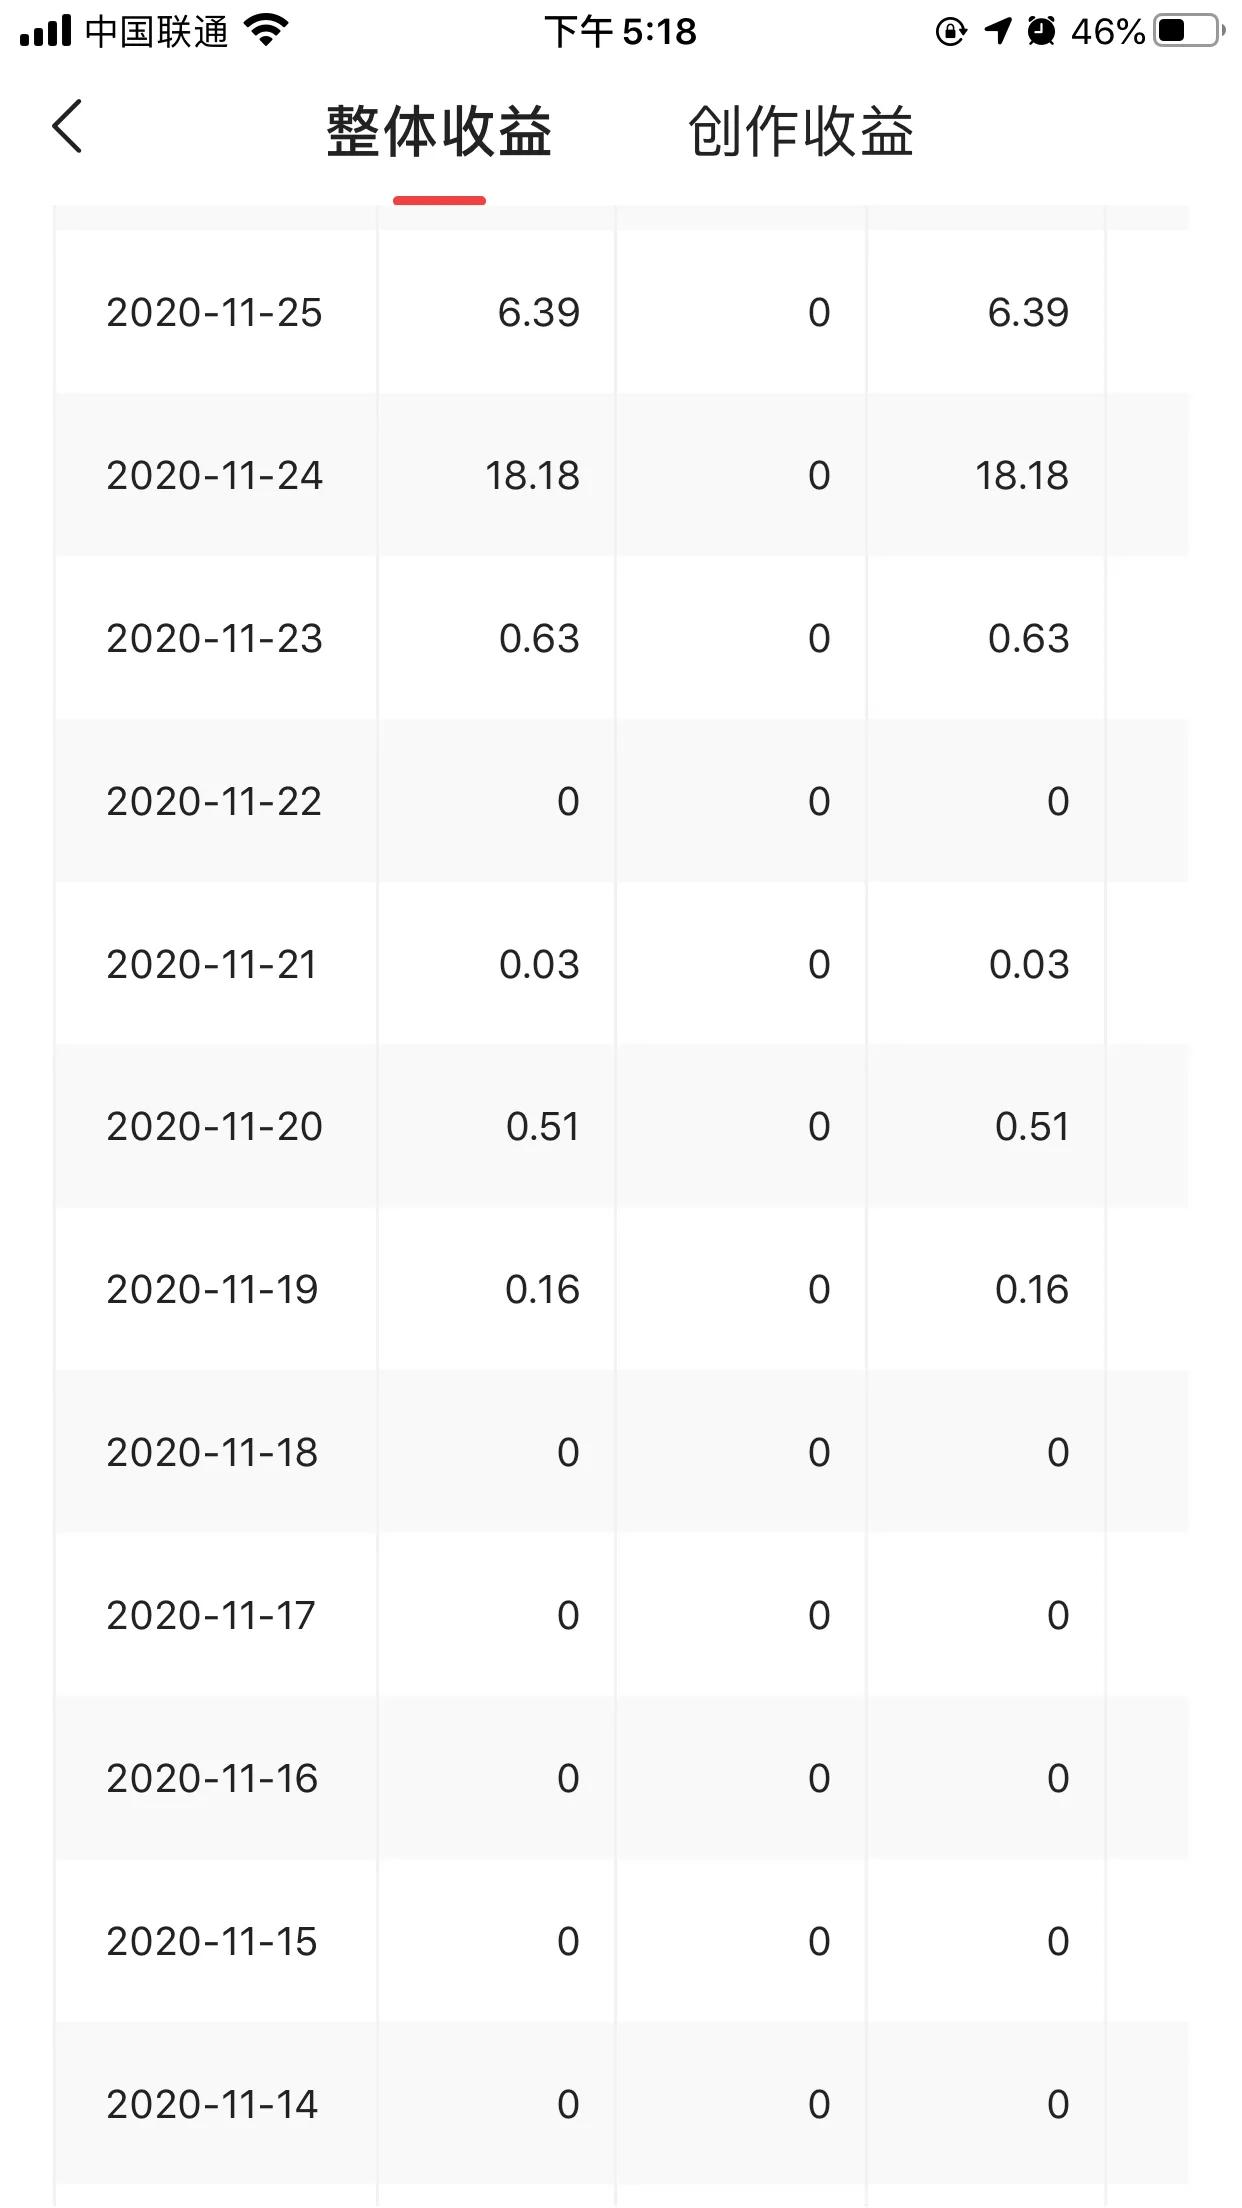The image size is (1242, 2208).
Task: Select the 2020-11-14 date cell
Action: coord(212,2105)
